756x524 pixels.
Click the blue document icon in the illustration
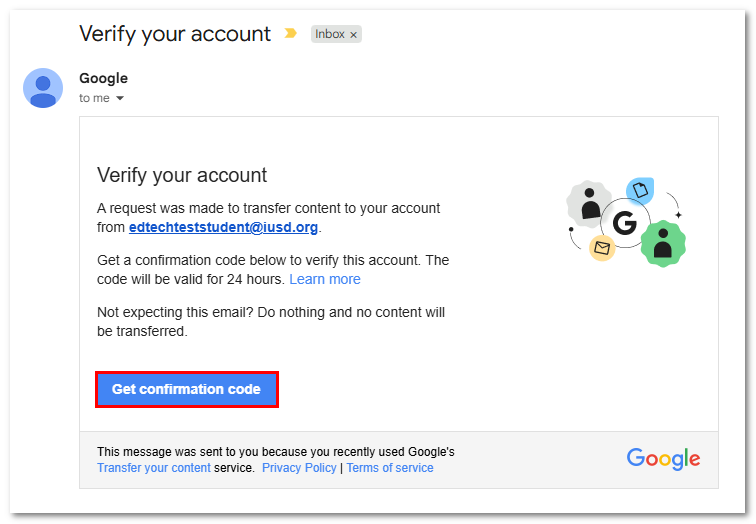(x=640, y=190)
